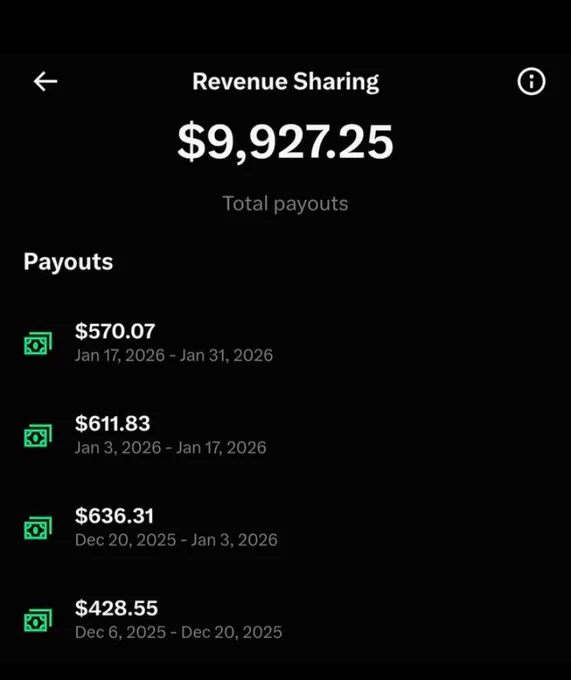Select dates Dec 20, 2025 - Jan 3, 2026

176,540
